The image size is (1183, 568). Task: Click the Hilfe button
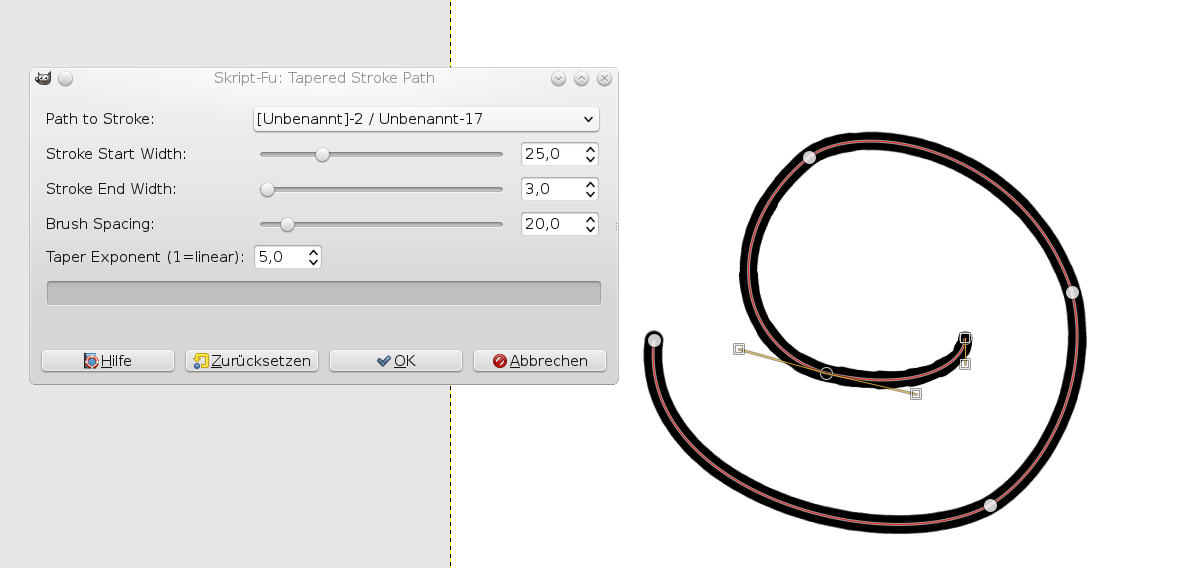[x=108, y=361]
